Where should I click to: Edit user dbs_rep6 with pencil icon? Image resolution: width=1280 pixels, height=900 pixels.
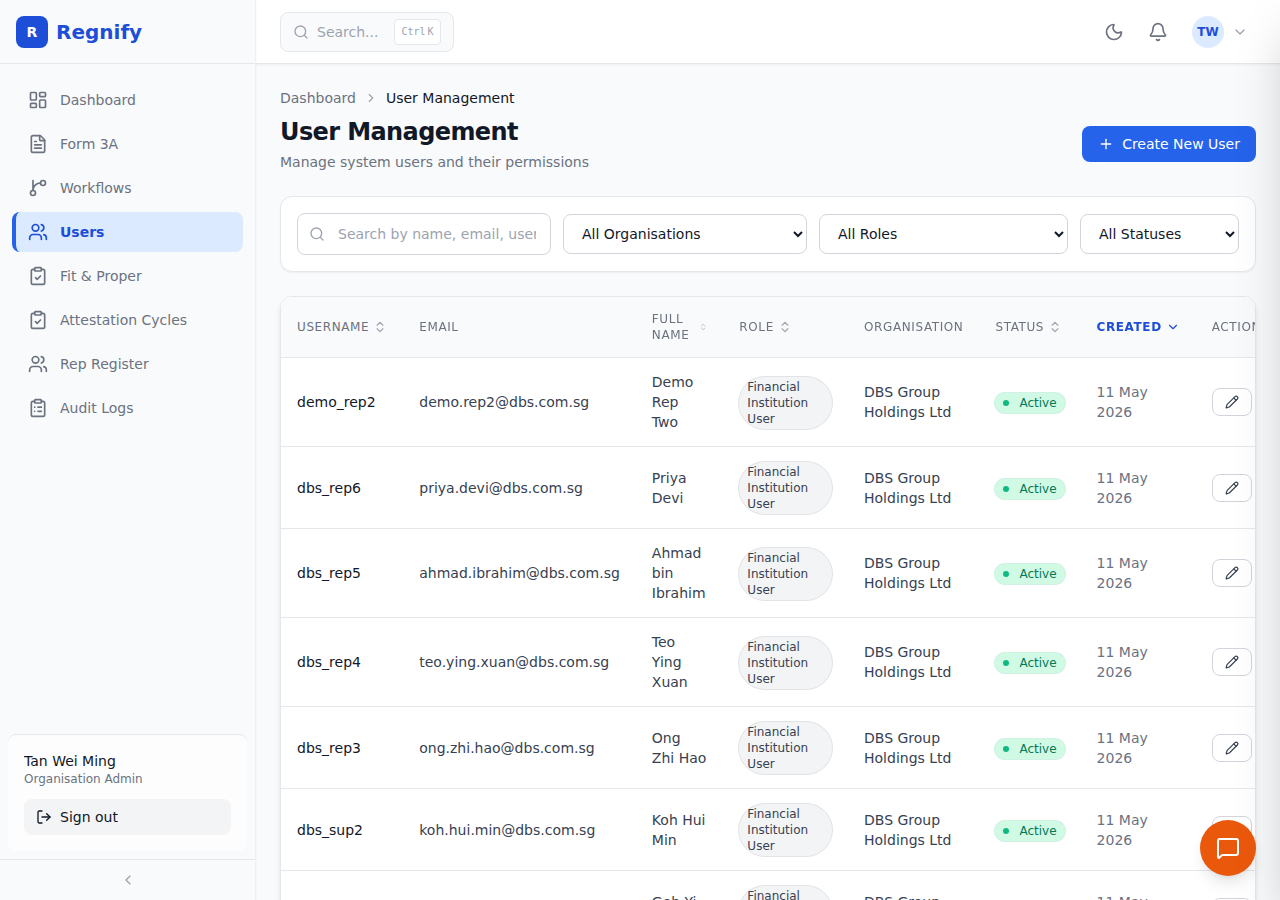pos(1232,488)
